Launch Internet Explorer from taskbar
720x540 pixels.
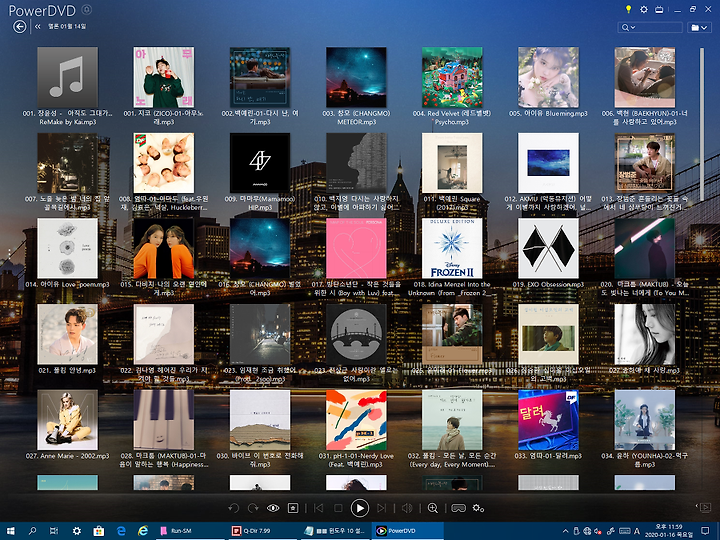(143, 531)
